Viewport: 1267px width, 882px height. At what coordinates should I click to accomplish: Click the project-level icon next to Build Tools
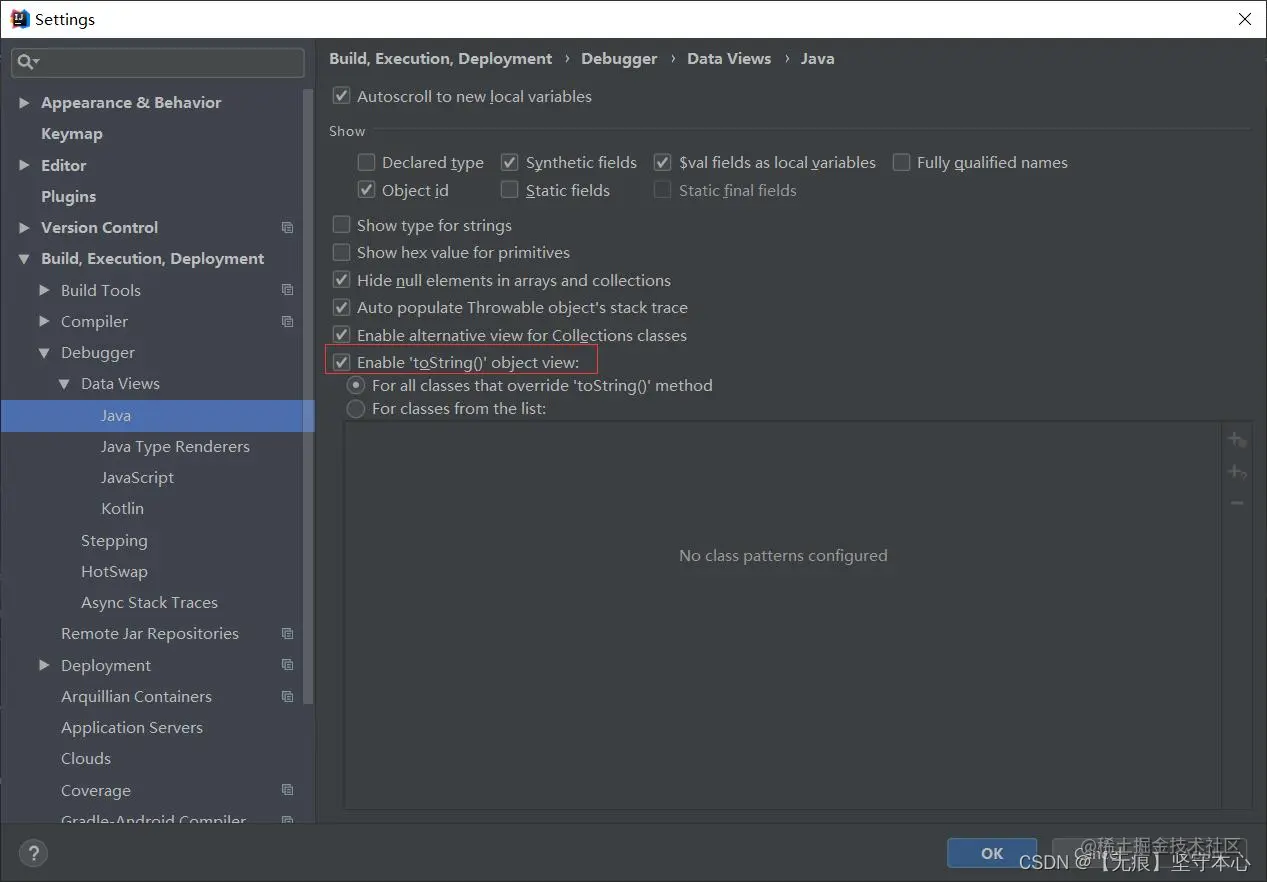coord(288,290)
